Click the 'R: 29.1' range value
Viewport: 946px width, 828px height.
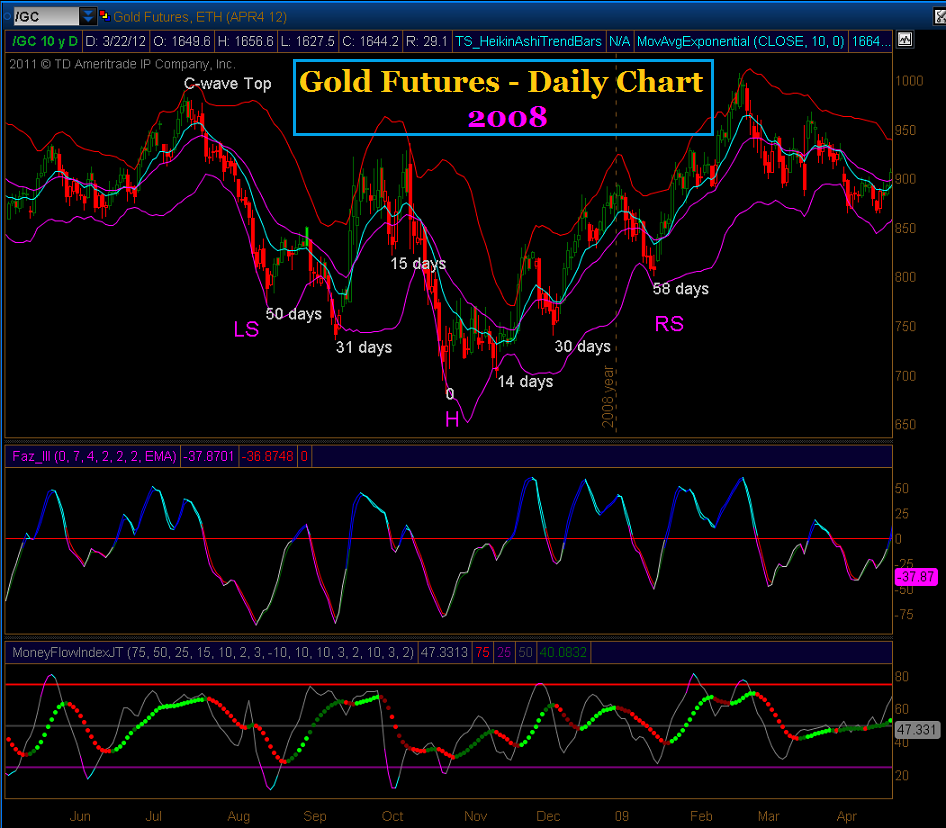point(427,41)
